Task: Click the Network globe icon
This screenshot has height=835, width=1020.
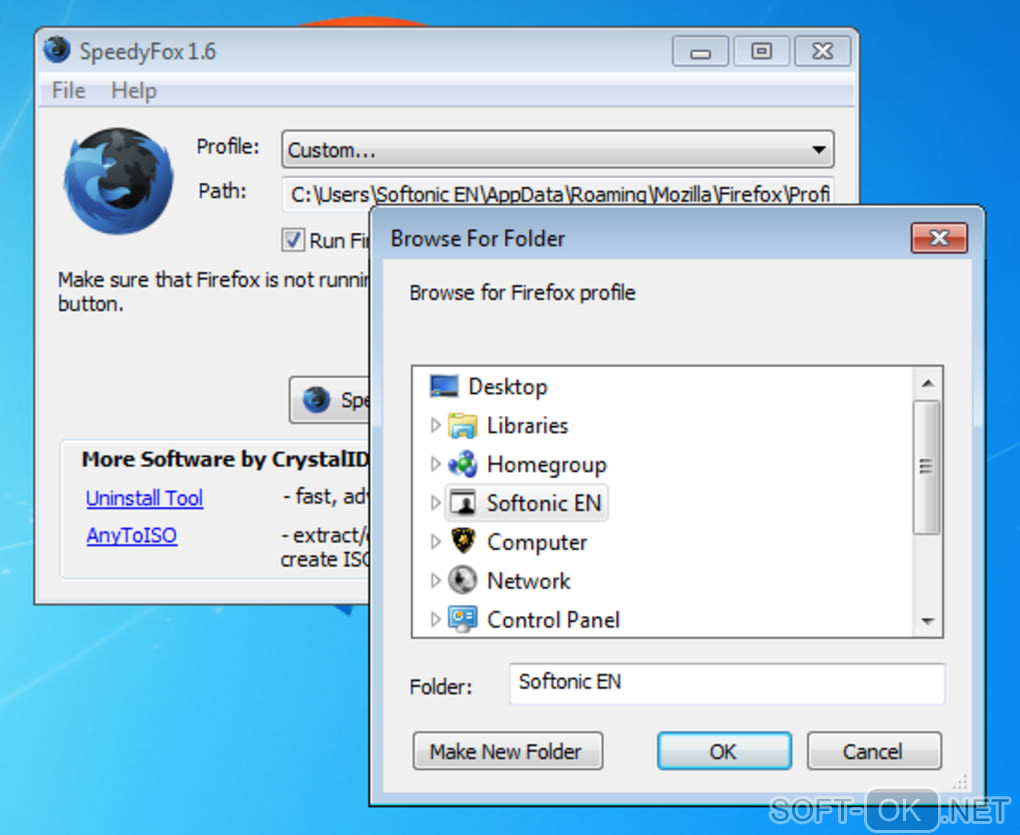Action: tap(463, 580)
